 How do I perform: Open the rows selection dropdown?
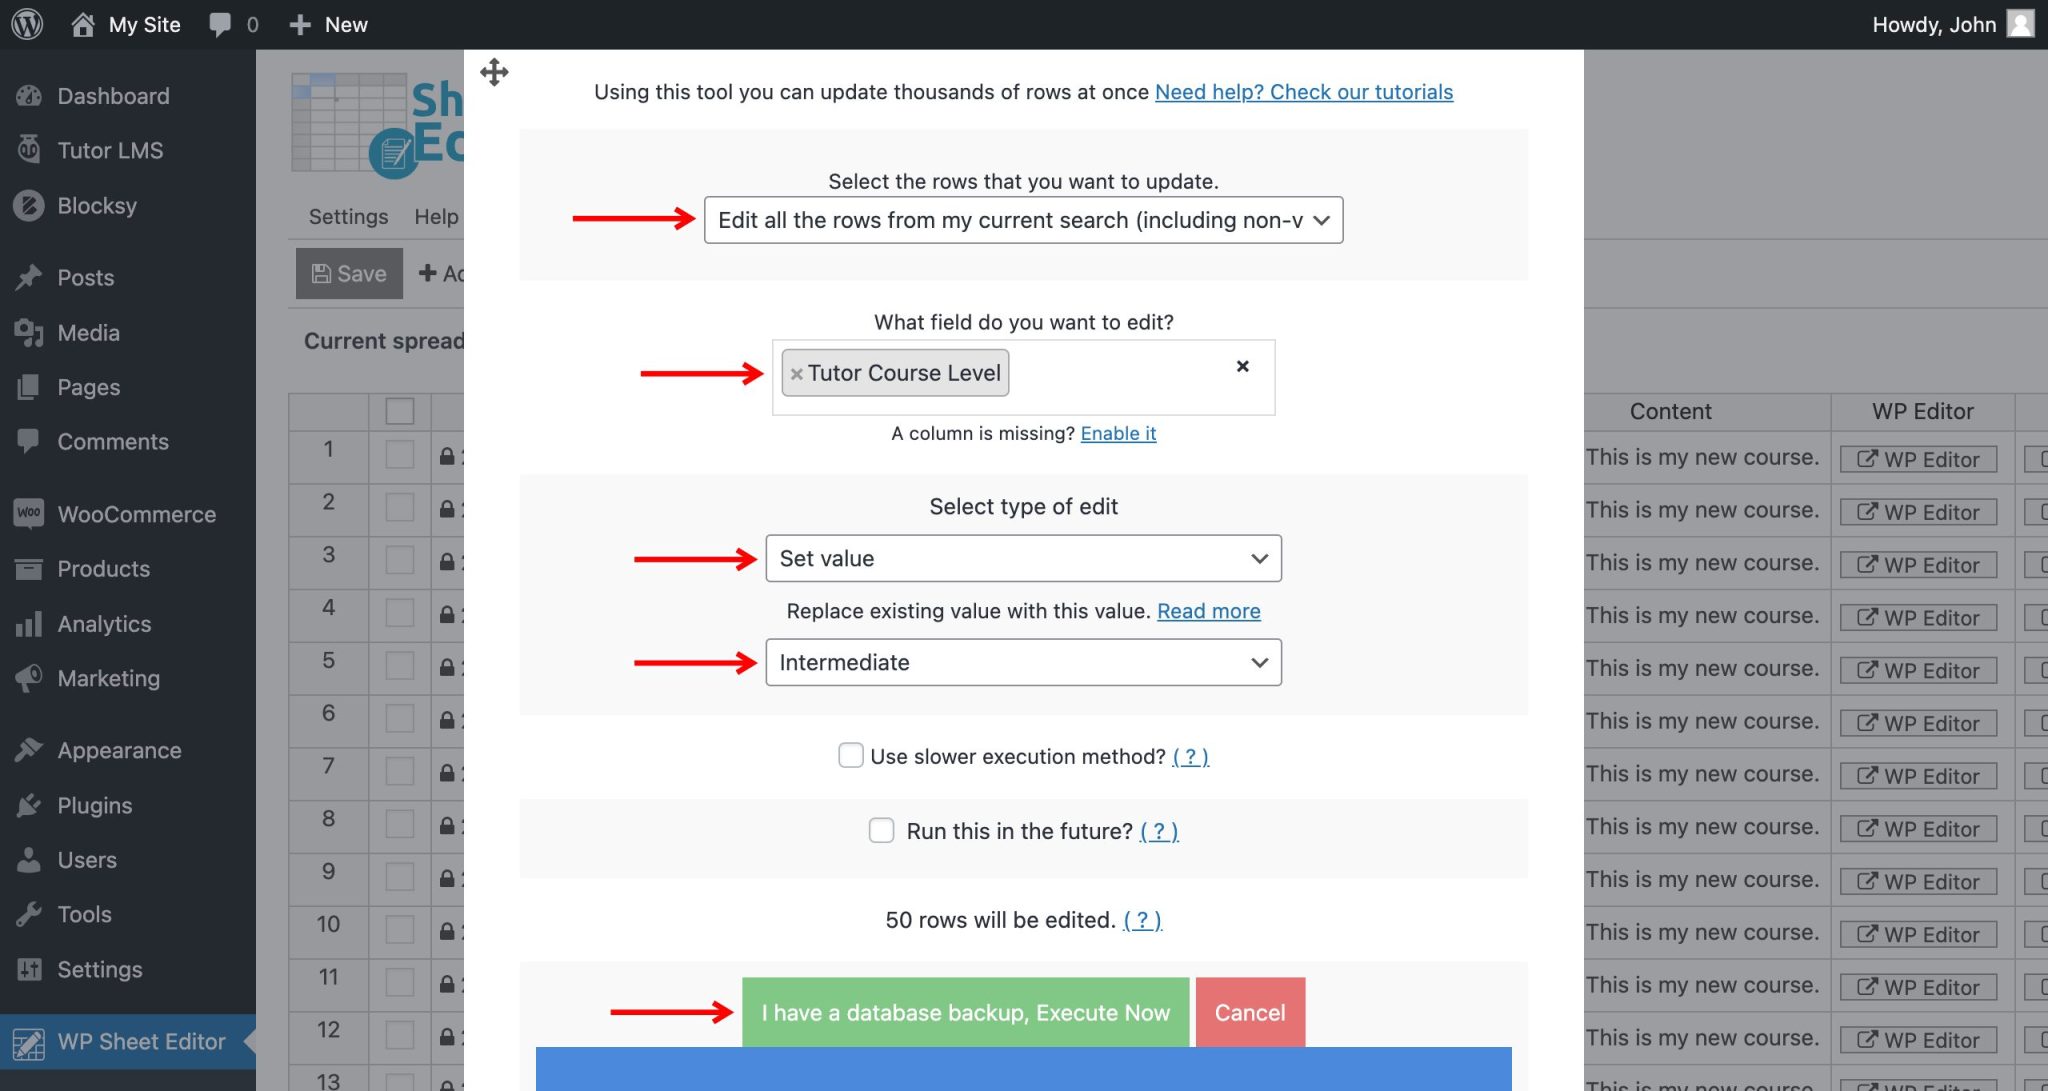pyautogui.click(x=1022, y=220)
